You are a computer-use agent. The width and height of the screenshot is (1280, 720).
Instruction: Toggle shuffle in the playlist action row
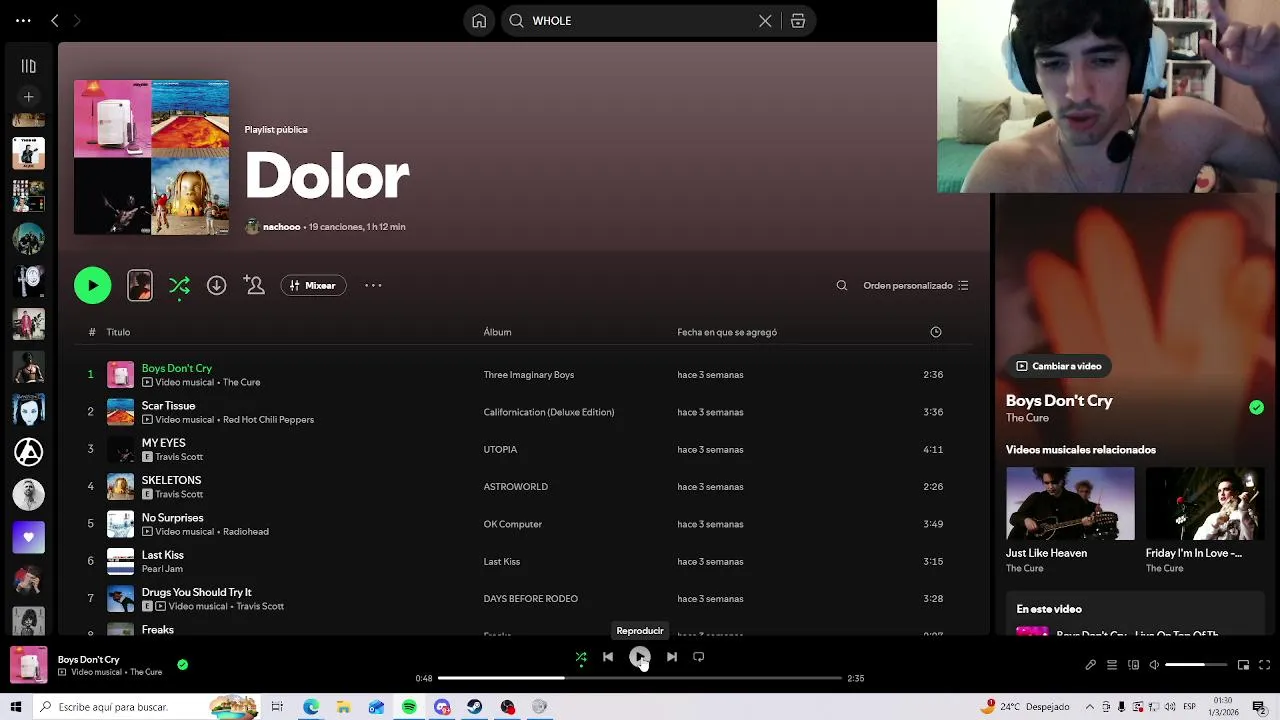179,286
